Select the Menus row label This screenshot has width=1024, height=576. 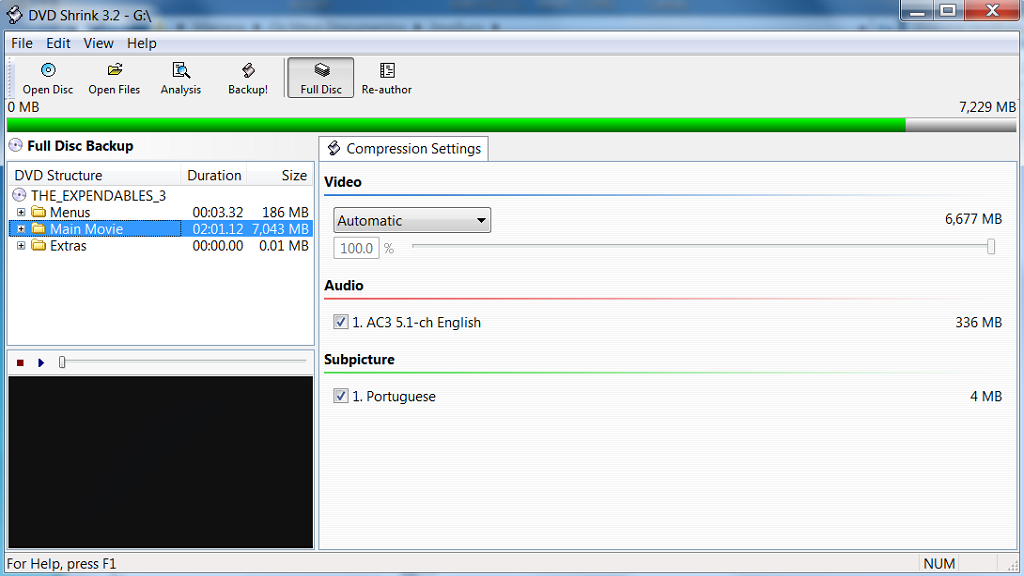click(70, 212)
